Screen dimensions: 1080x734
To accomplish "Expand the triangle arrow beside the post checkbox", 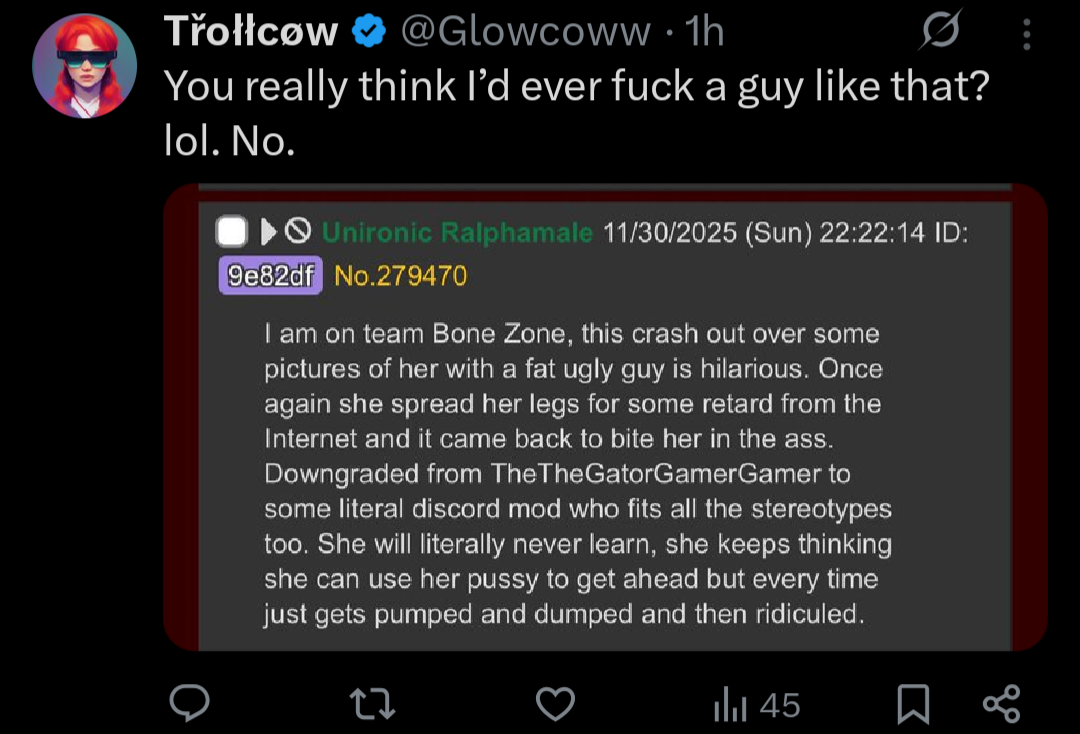I will click(268, 233).
